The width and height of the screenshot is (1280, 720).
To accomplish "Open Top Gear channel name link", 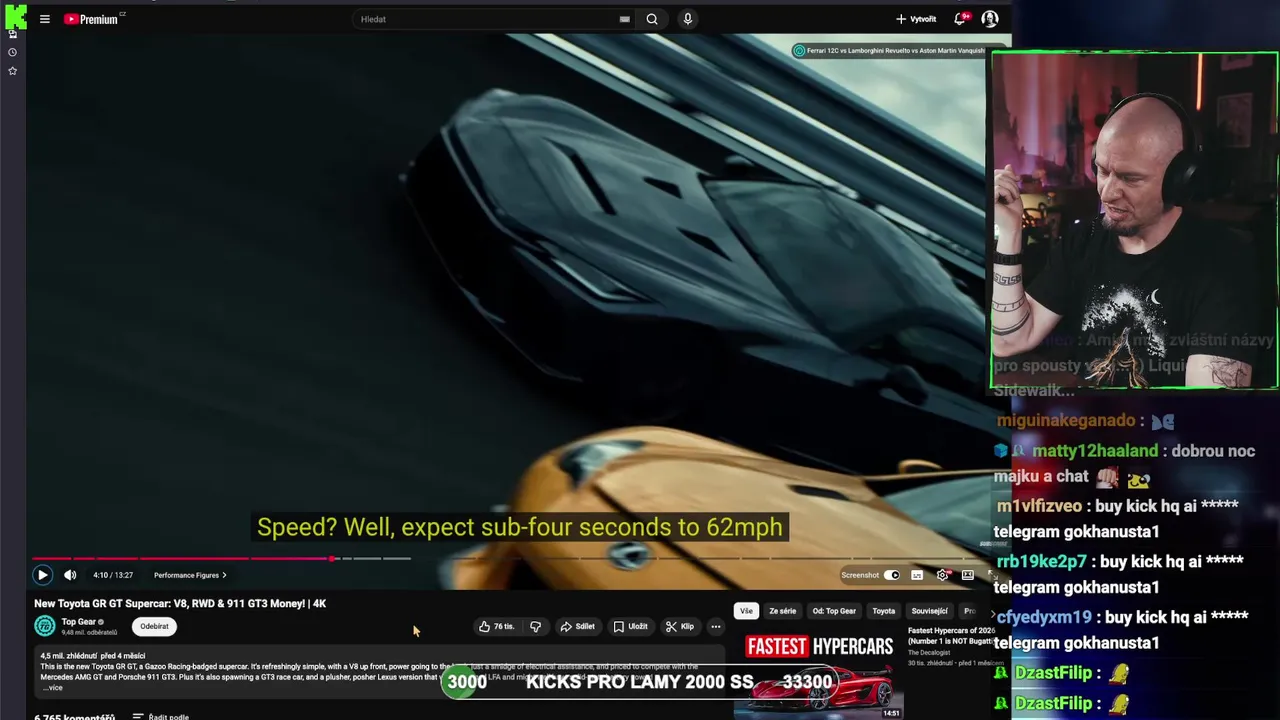I will [x=78, y=621].
